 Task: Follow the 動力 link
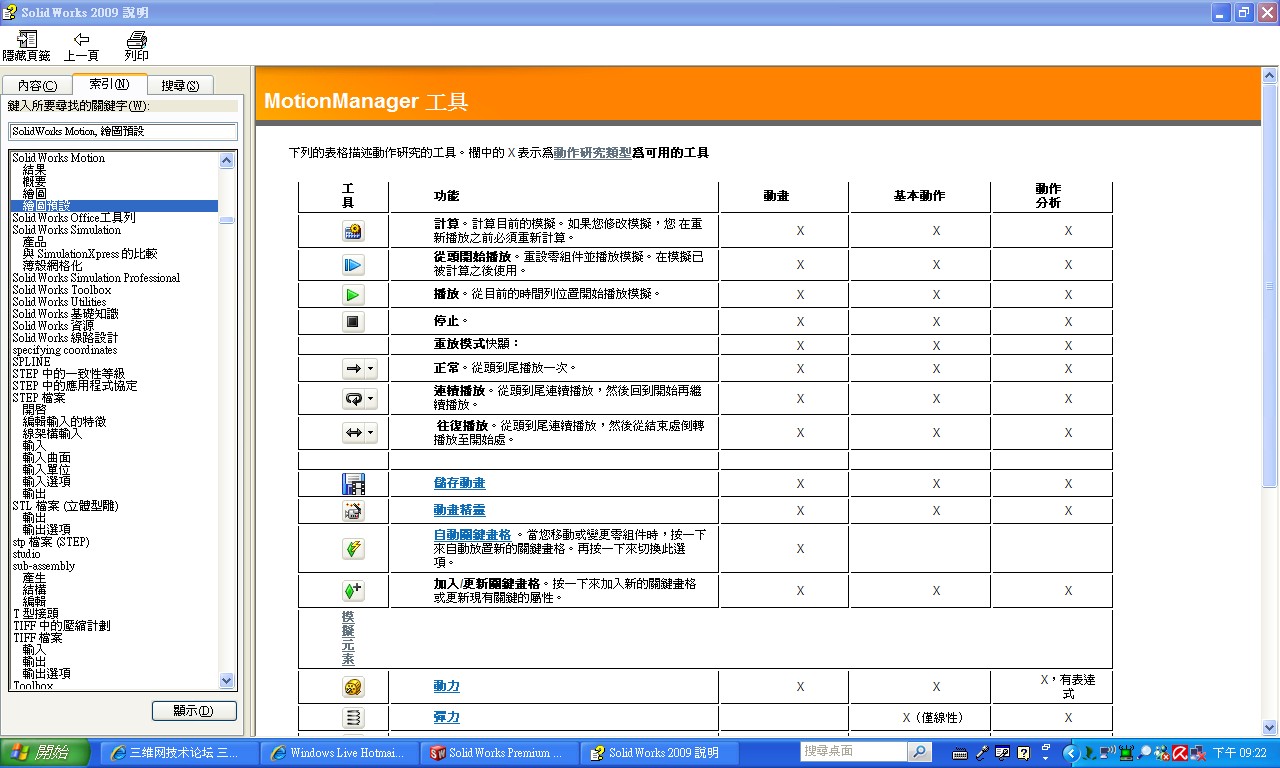point(446,686)
